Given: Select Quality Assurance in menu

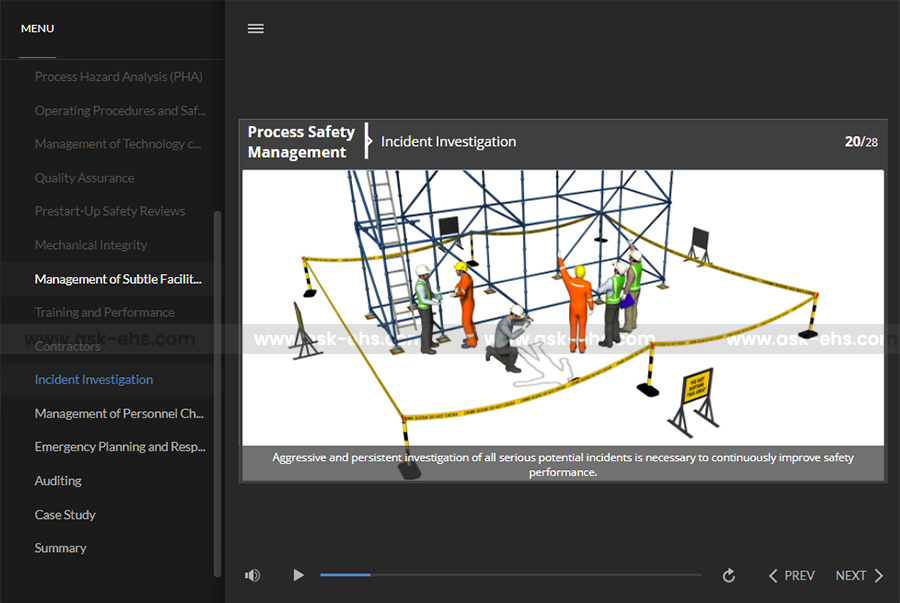Looking at the screenshot, I should (84, 178).
